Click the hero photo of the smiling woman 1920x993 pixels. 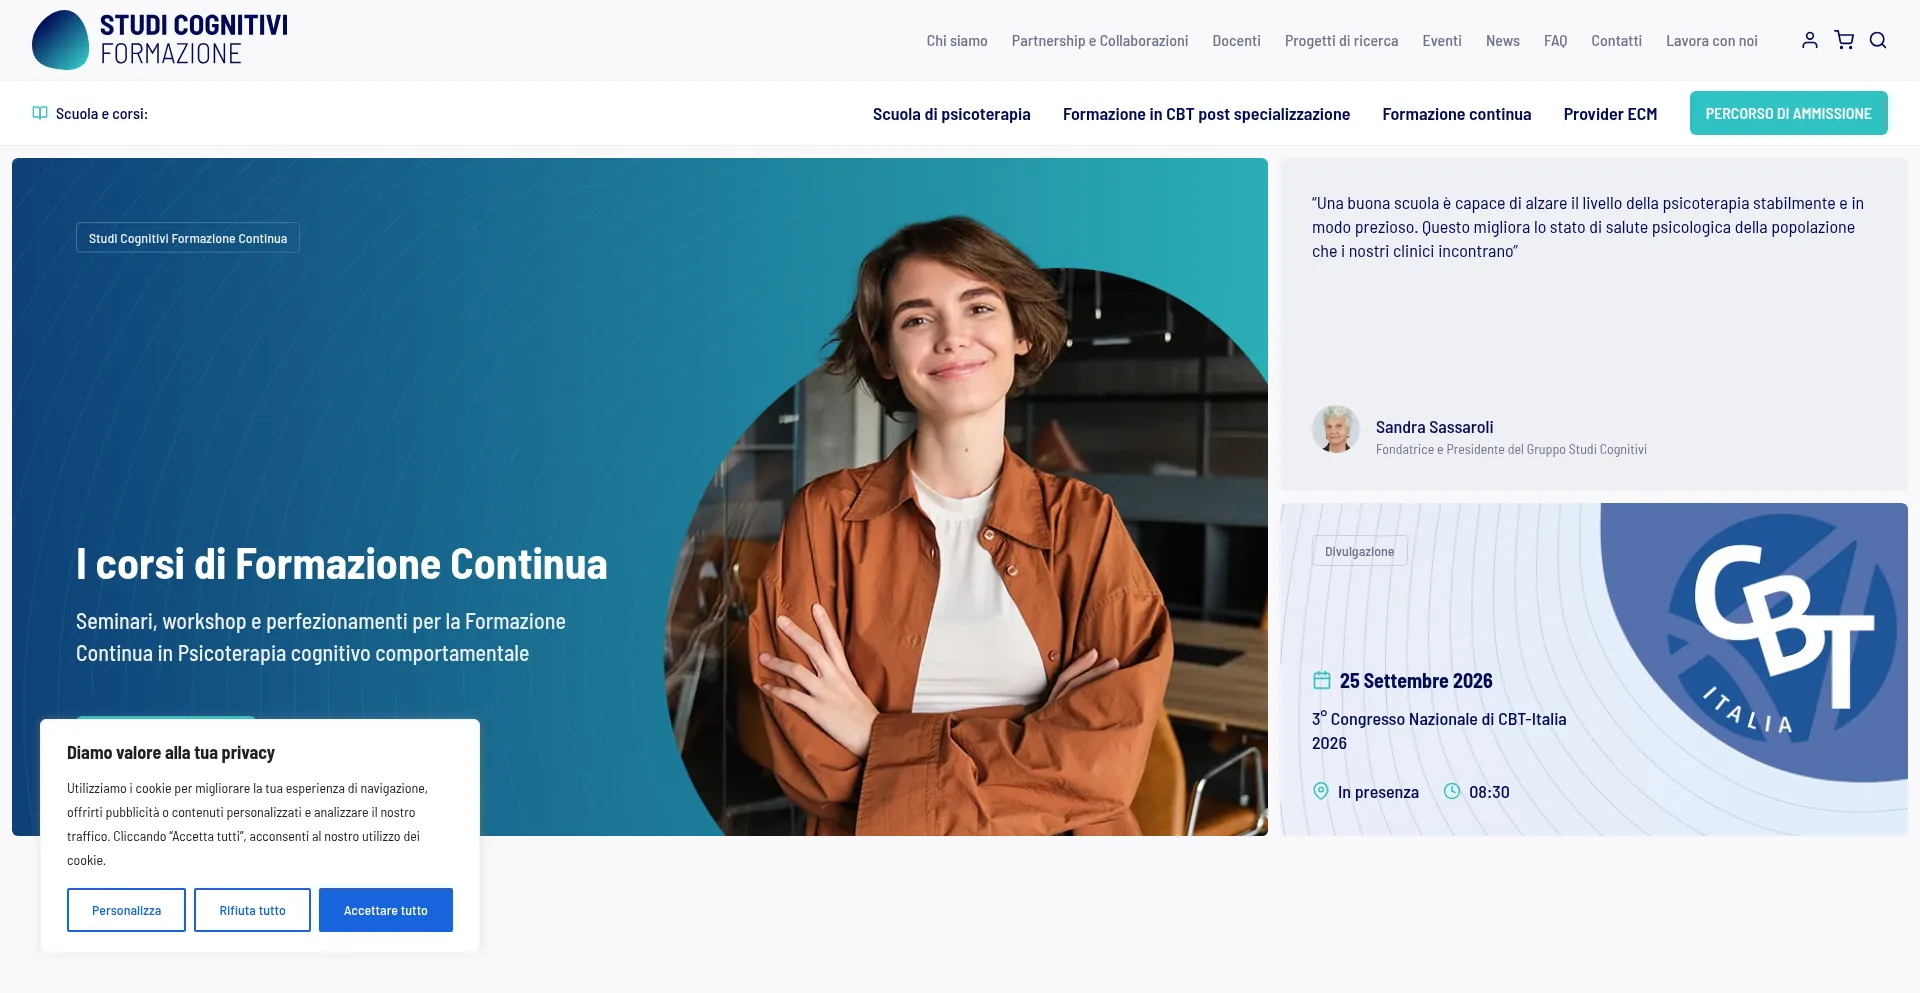pos(966,525)
